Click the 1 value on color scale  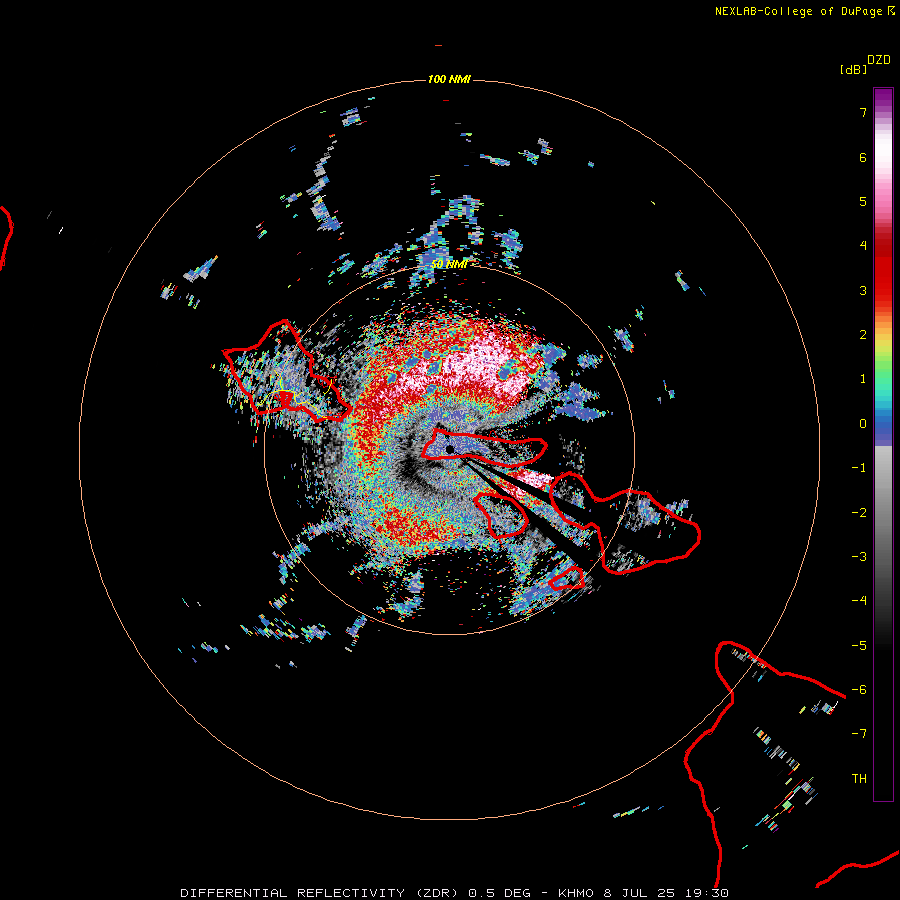(863, 379)
